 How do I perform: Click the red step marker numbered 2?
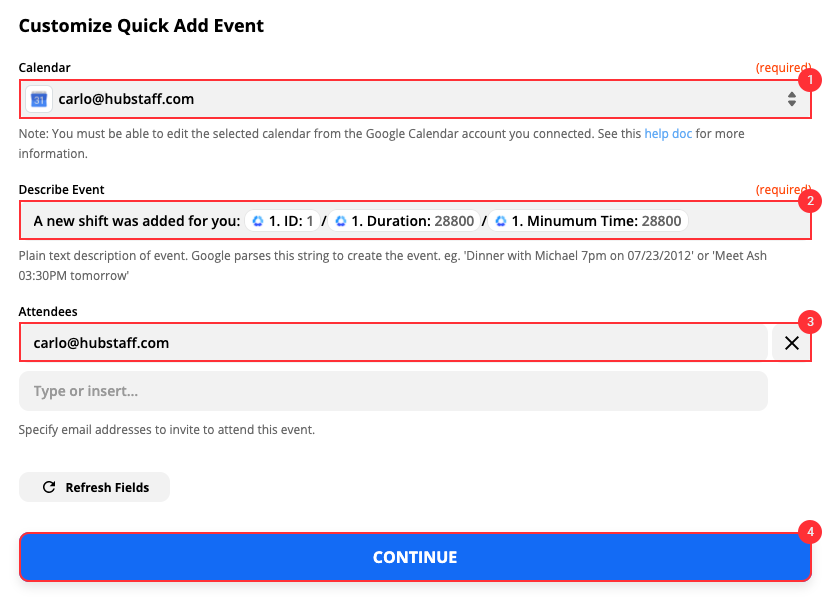(x=811, y=200)
